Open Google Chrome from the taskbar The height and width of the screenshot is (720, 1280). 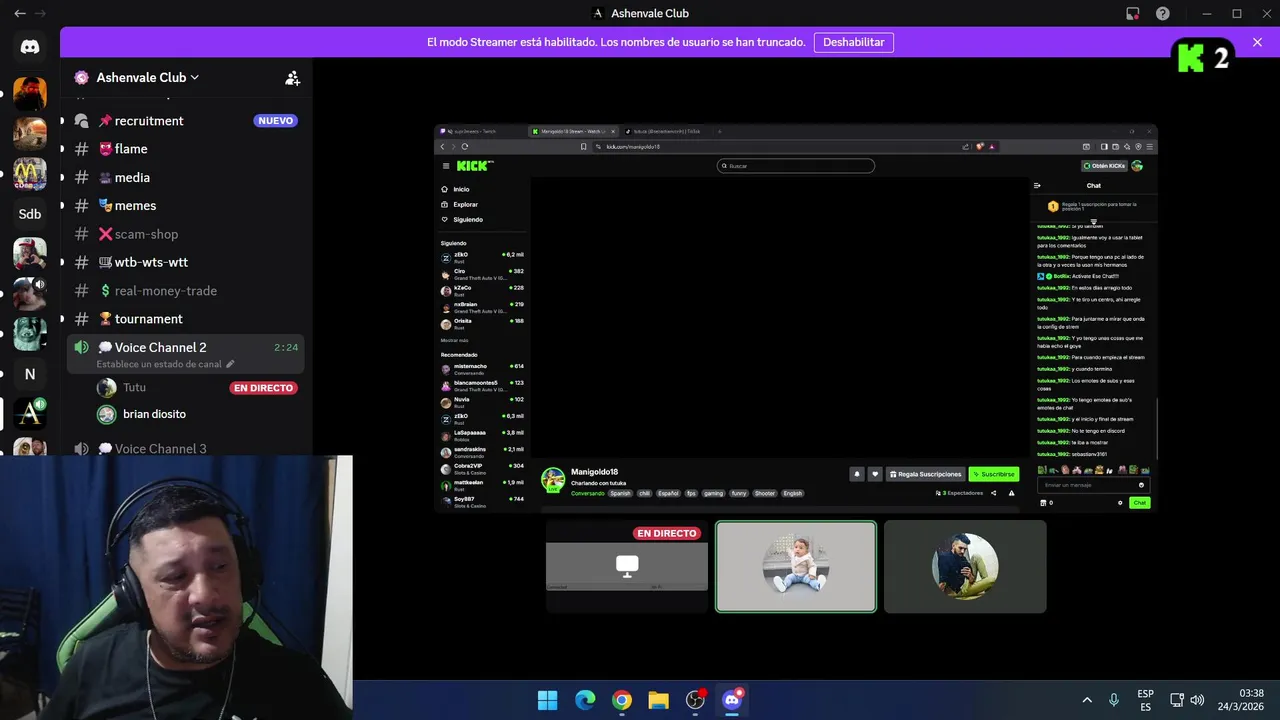tap(622, 700)
